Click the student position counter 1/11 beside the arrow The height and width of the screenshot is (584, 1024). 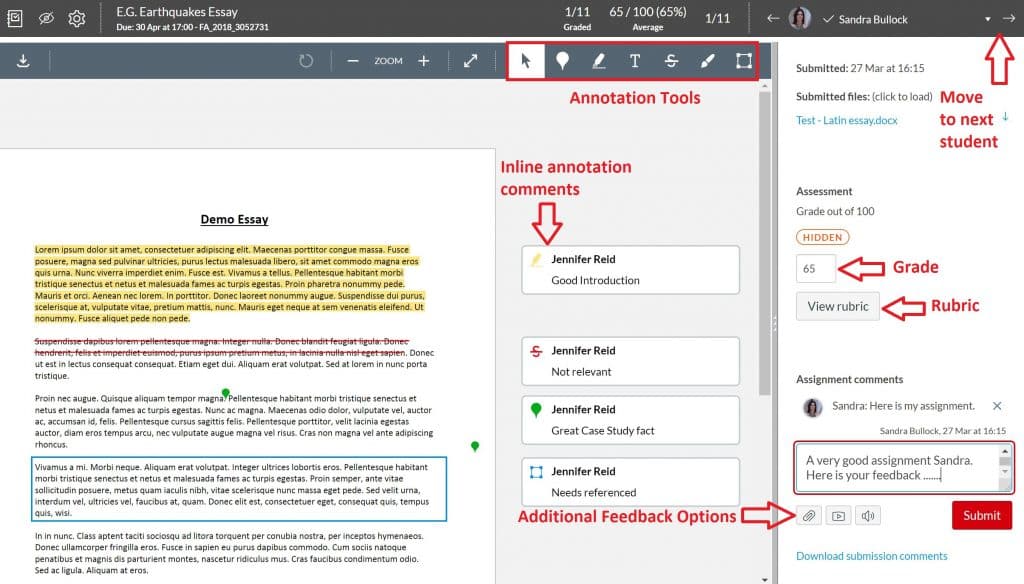(717, 18)
